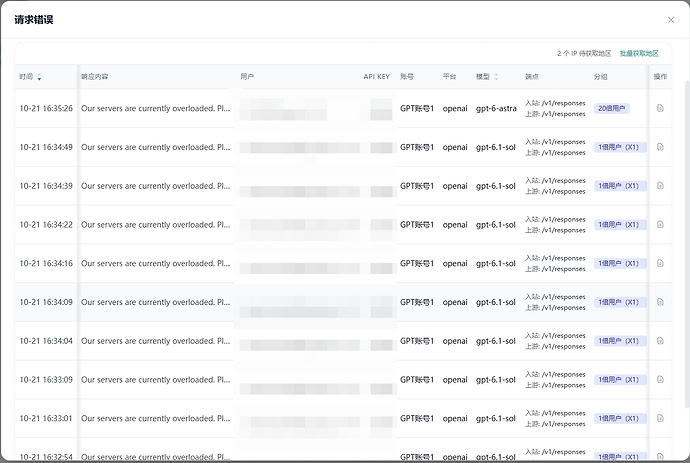
Task: Click the vertical scrollbar of the dialog
Action: (x=687, y=246)
